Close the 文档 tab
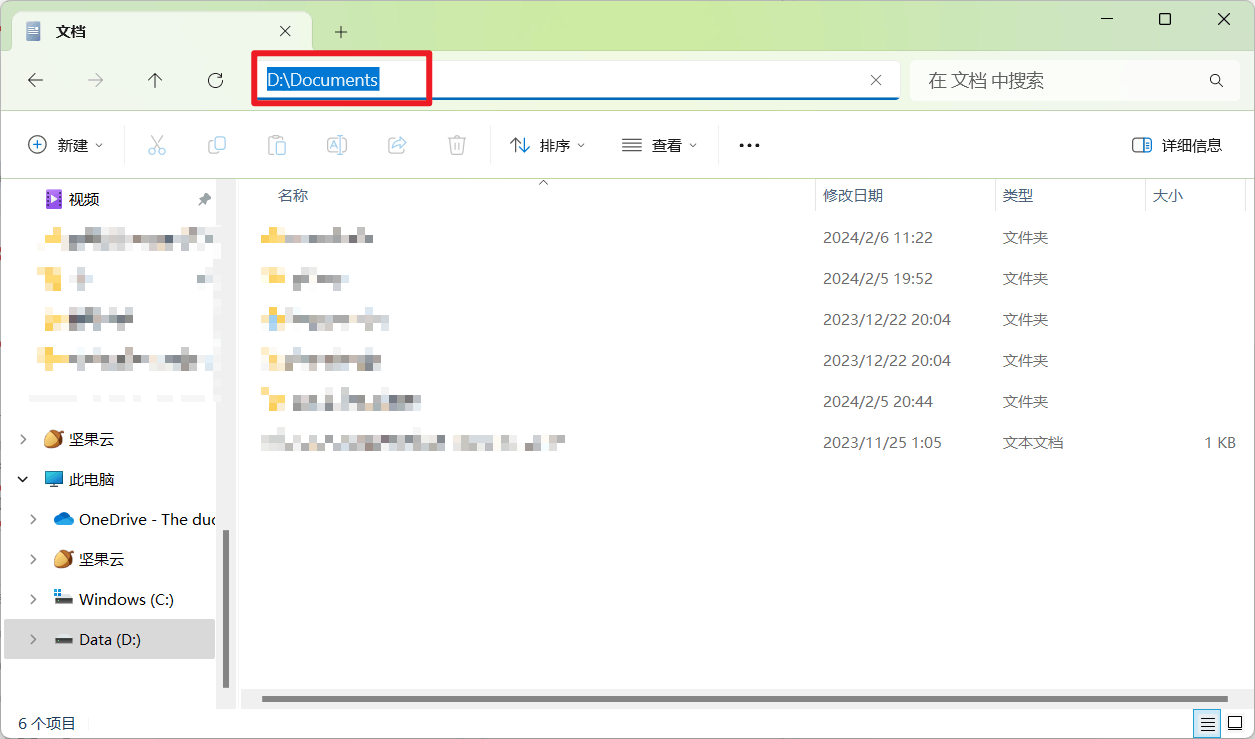The height and width of the screenshot is (739, 1255). click(285, 31)
